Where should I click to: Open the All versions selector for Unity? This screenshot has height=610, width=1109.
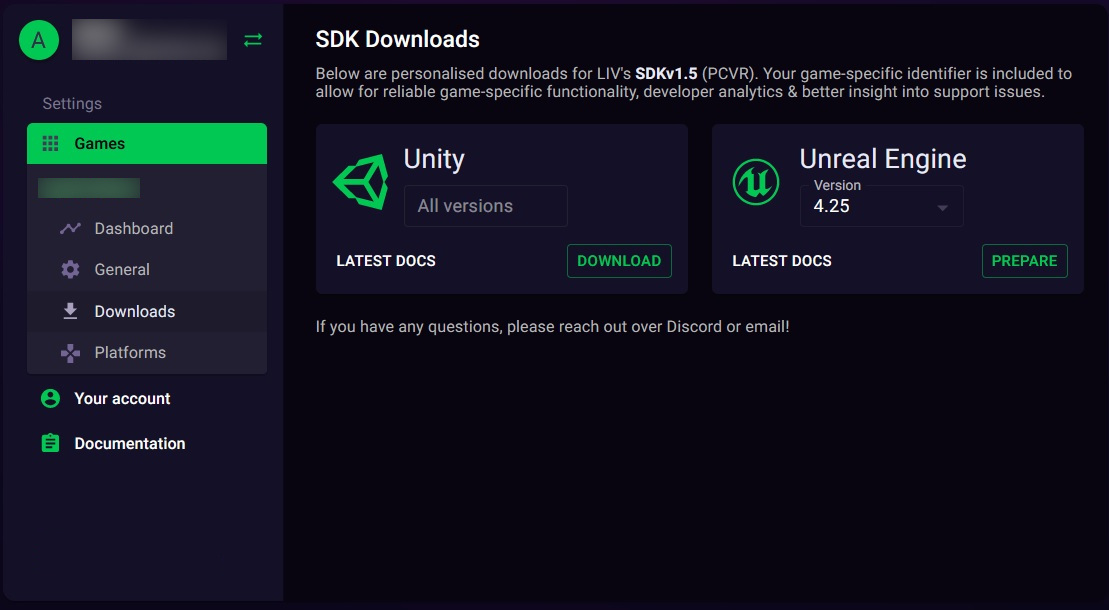(485, 206)
